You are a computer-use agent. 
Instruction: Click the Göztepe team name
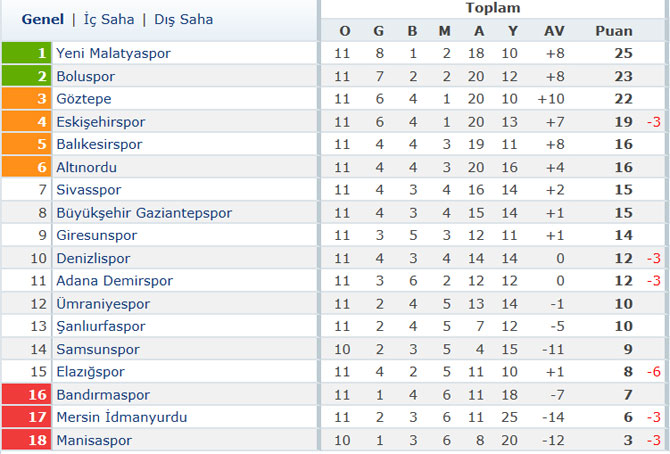click(x=84, y=99)
